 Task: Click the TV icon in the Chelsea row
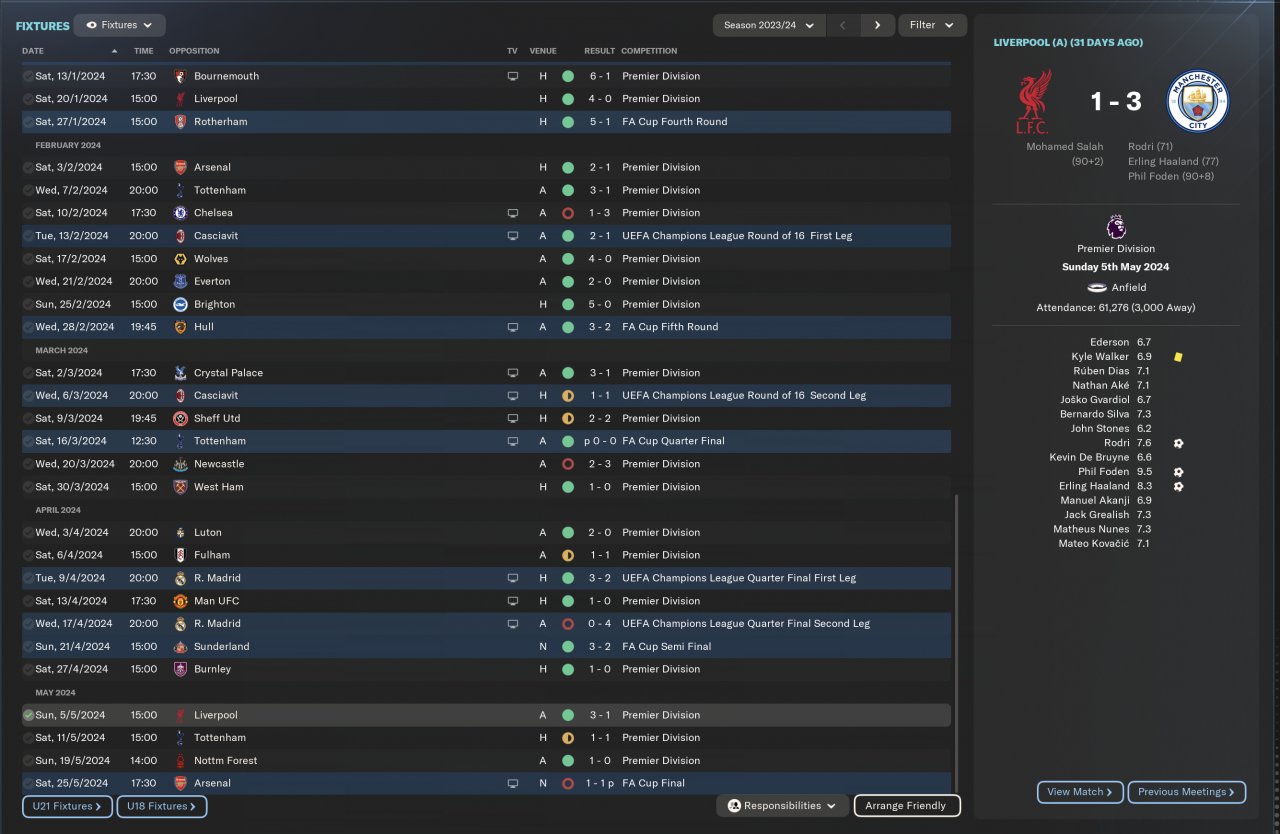pyautogui.click(x=513, y=213)
